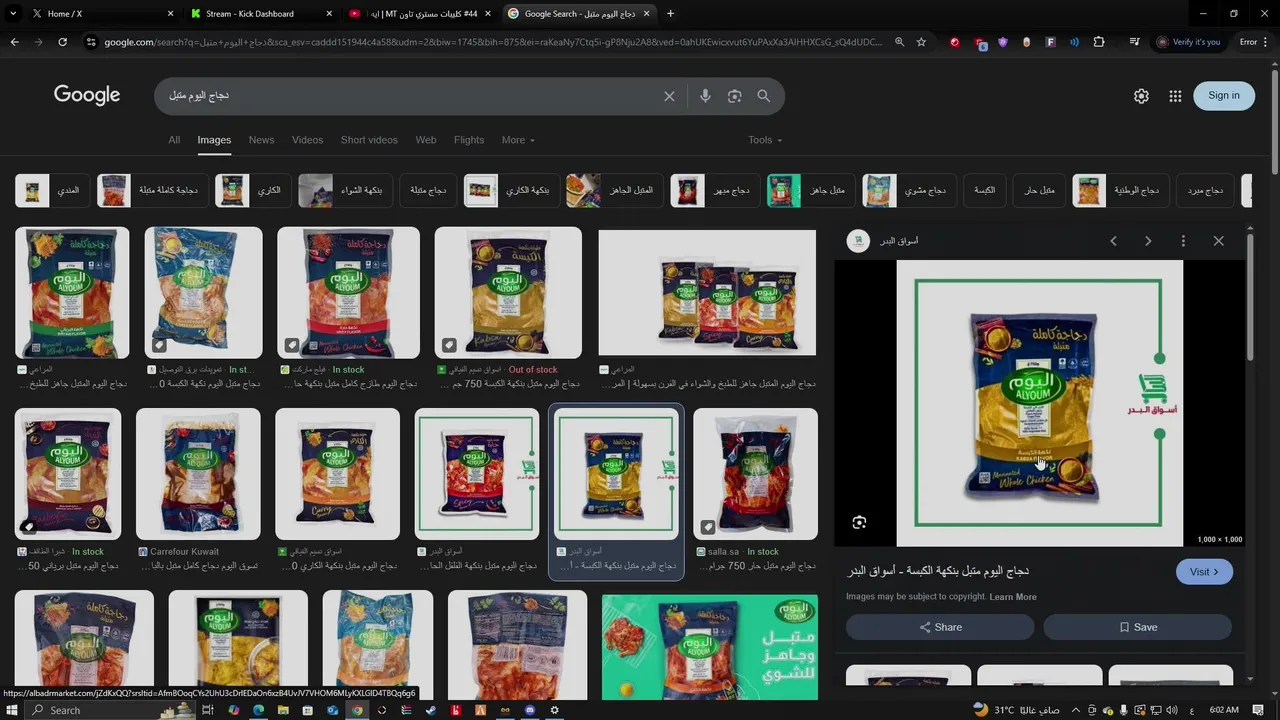Screen dimensions: 1280x720
Task: Expand the More search filter dropdown
Action: (518, 140)
